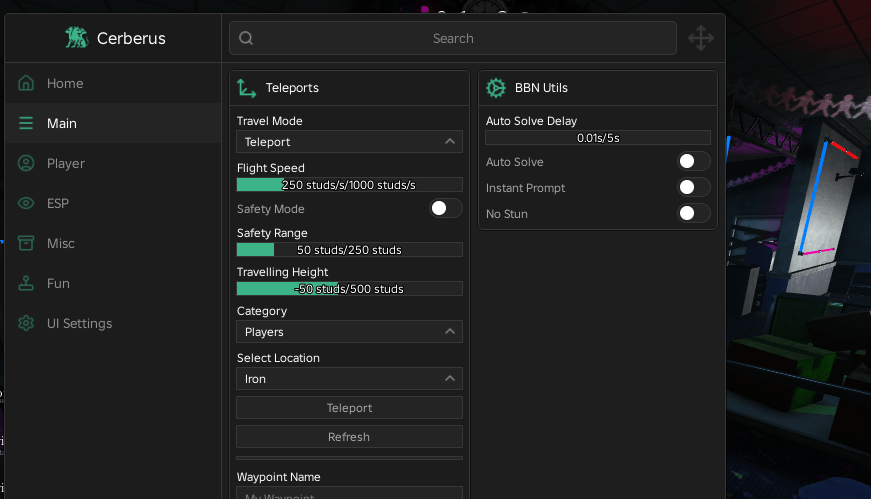This screenshot has height=499, width=871.
Task: Click the Cerberus title text
Action: (131, 38)
